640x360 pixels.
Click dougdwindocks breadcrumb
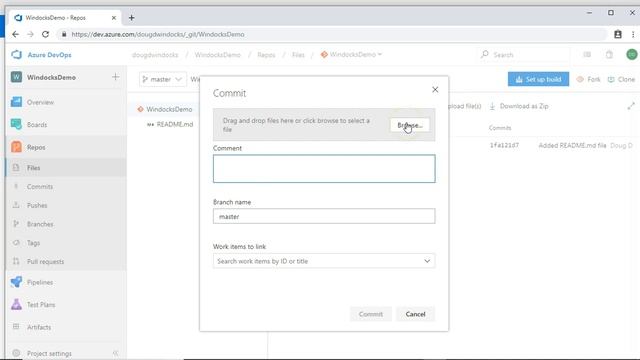[x=155, y=55]
